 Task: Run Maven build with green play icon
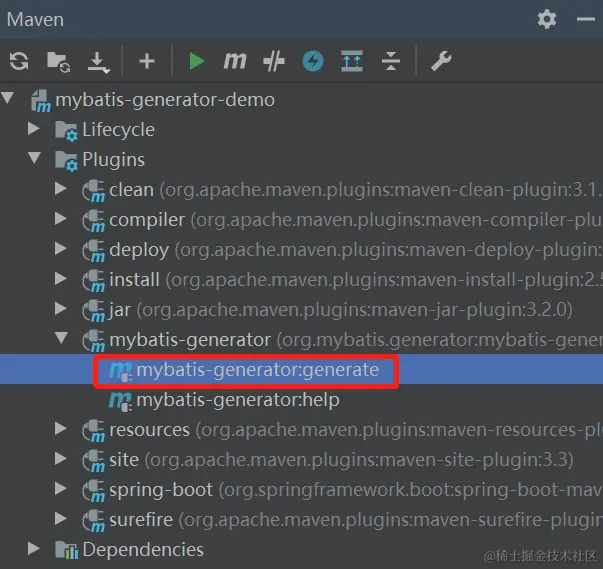tap(196, 61)
